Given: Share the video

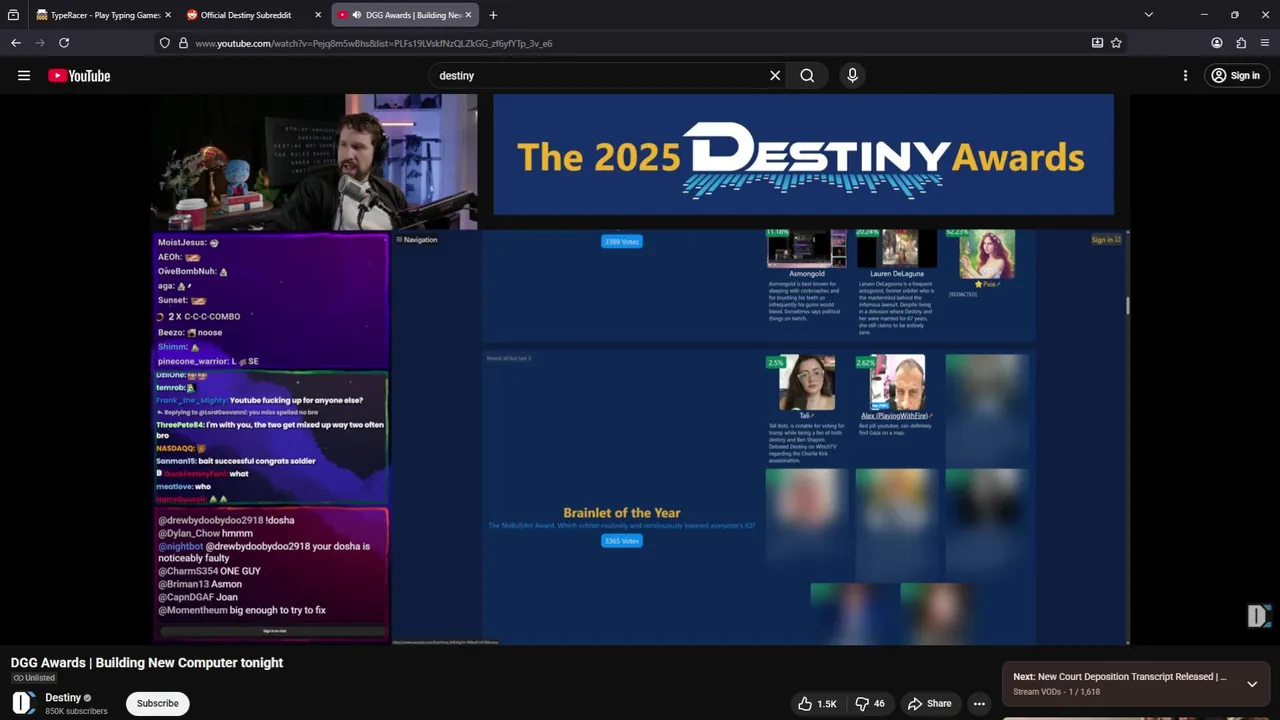Looking at the screenshot, I should (929, 704).
